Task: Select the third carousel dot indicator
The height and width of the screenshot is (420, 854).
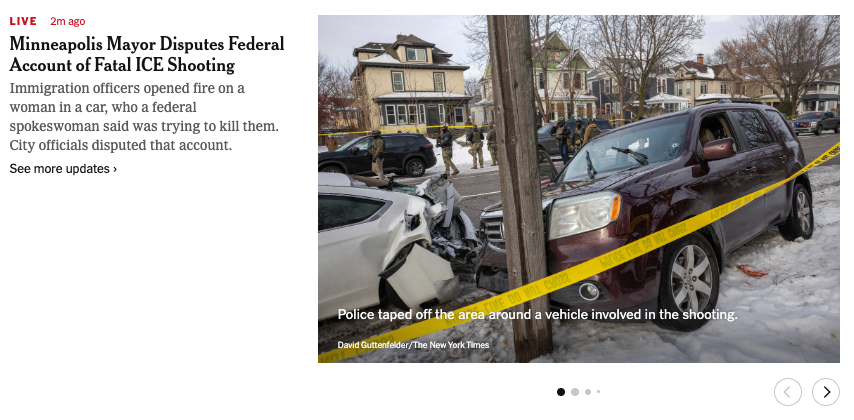Action: coord(588,392)
